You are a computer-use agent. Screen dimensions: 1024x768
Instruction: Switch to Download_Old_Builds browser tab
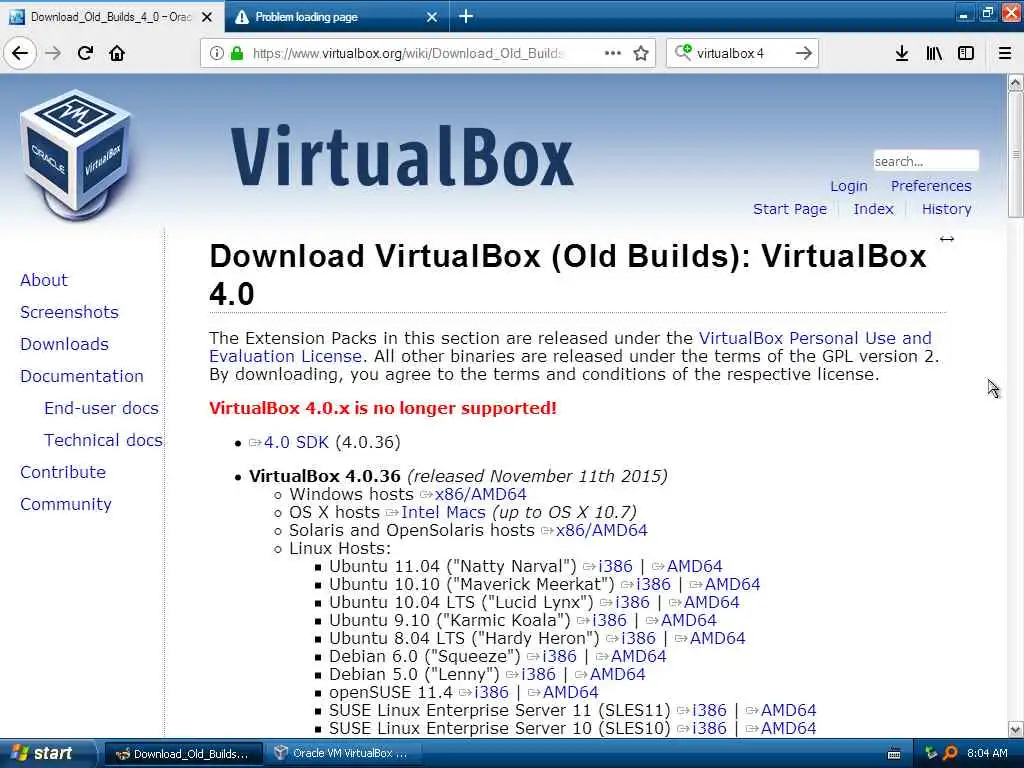(x=111, y=17)
